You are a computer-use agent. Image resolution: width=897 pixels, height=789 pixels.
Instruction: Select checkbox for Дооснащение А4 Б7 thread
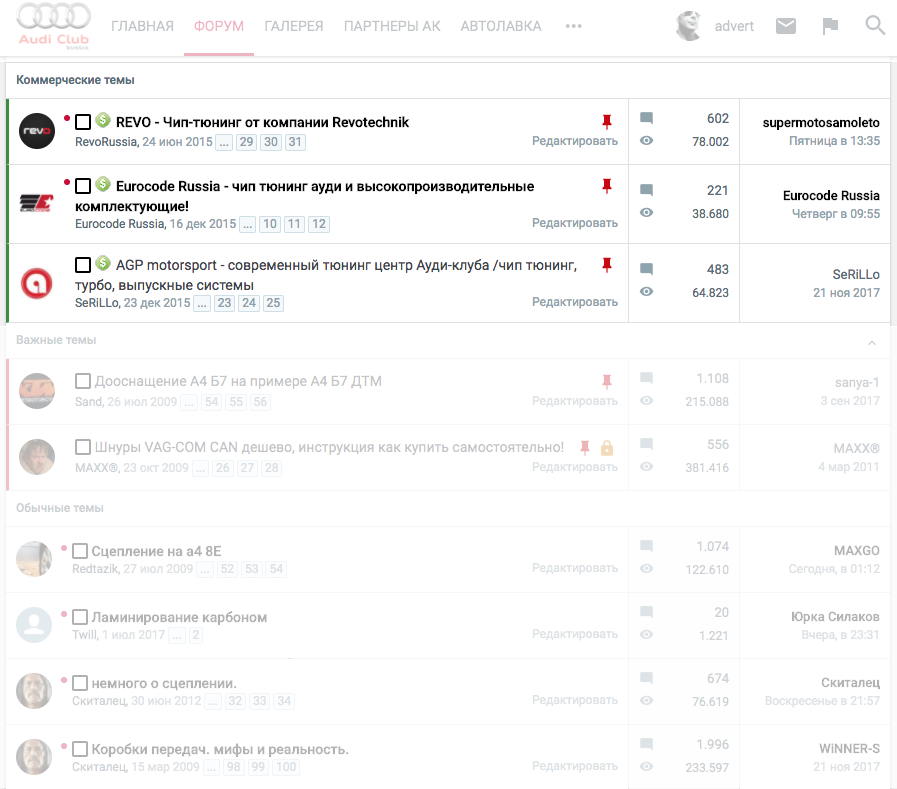pos(83,381)
